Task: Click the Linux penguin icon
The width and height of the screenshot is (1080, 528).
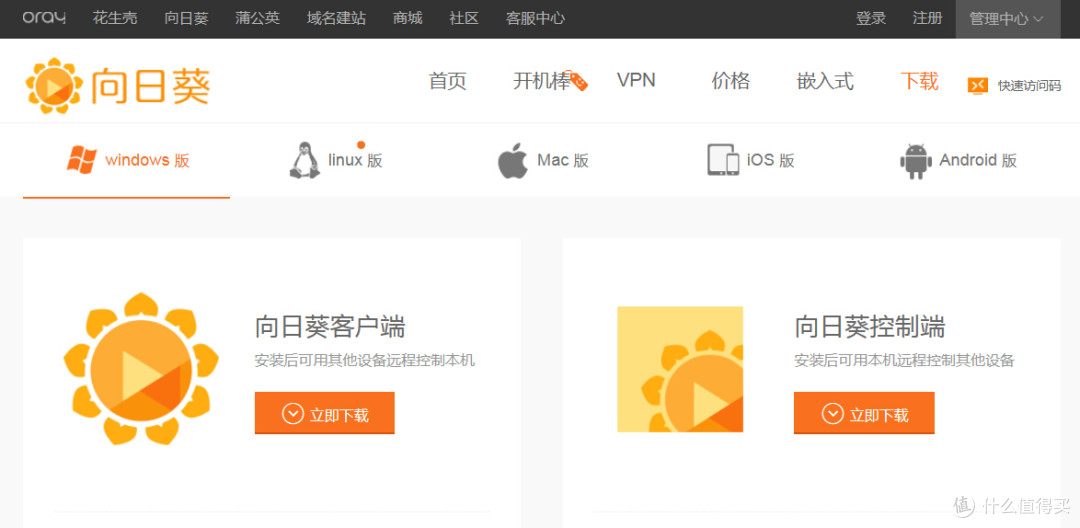Action: pos(304,160)
